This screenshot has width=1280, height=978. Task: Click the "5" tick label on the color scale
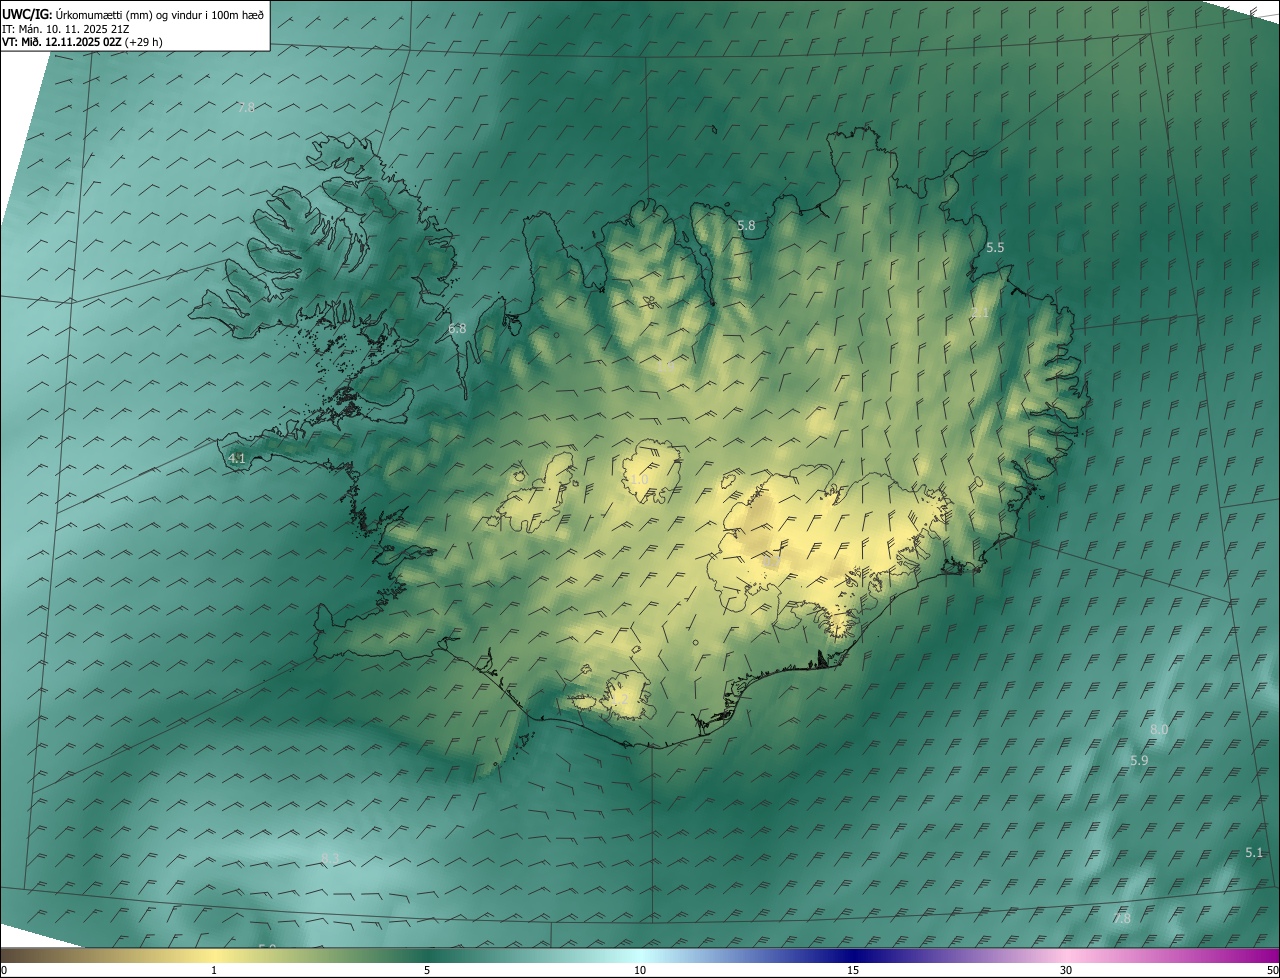[x=427, y=970]
